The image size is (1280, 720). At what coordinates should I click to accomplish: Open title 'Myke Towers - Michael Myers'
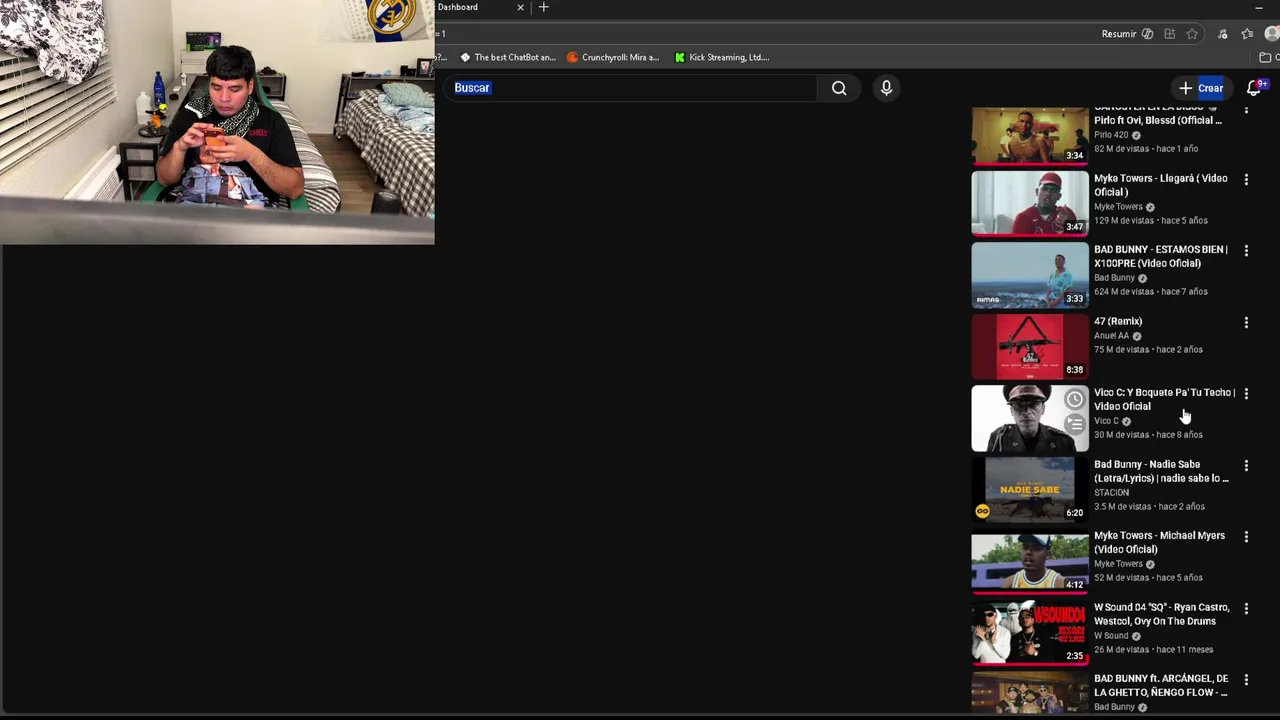pos(1159,542)
